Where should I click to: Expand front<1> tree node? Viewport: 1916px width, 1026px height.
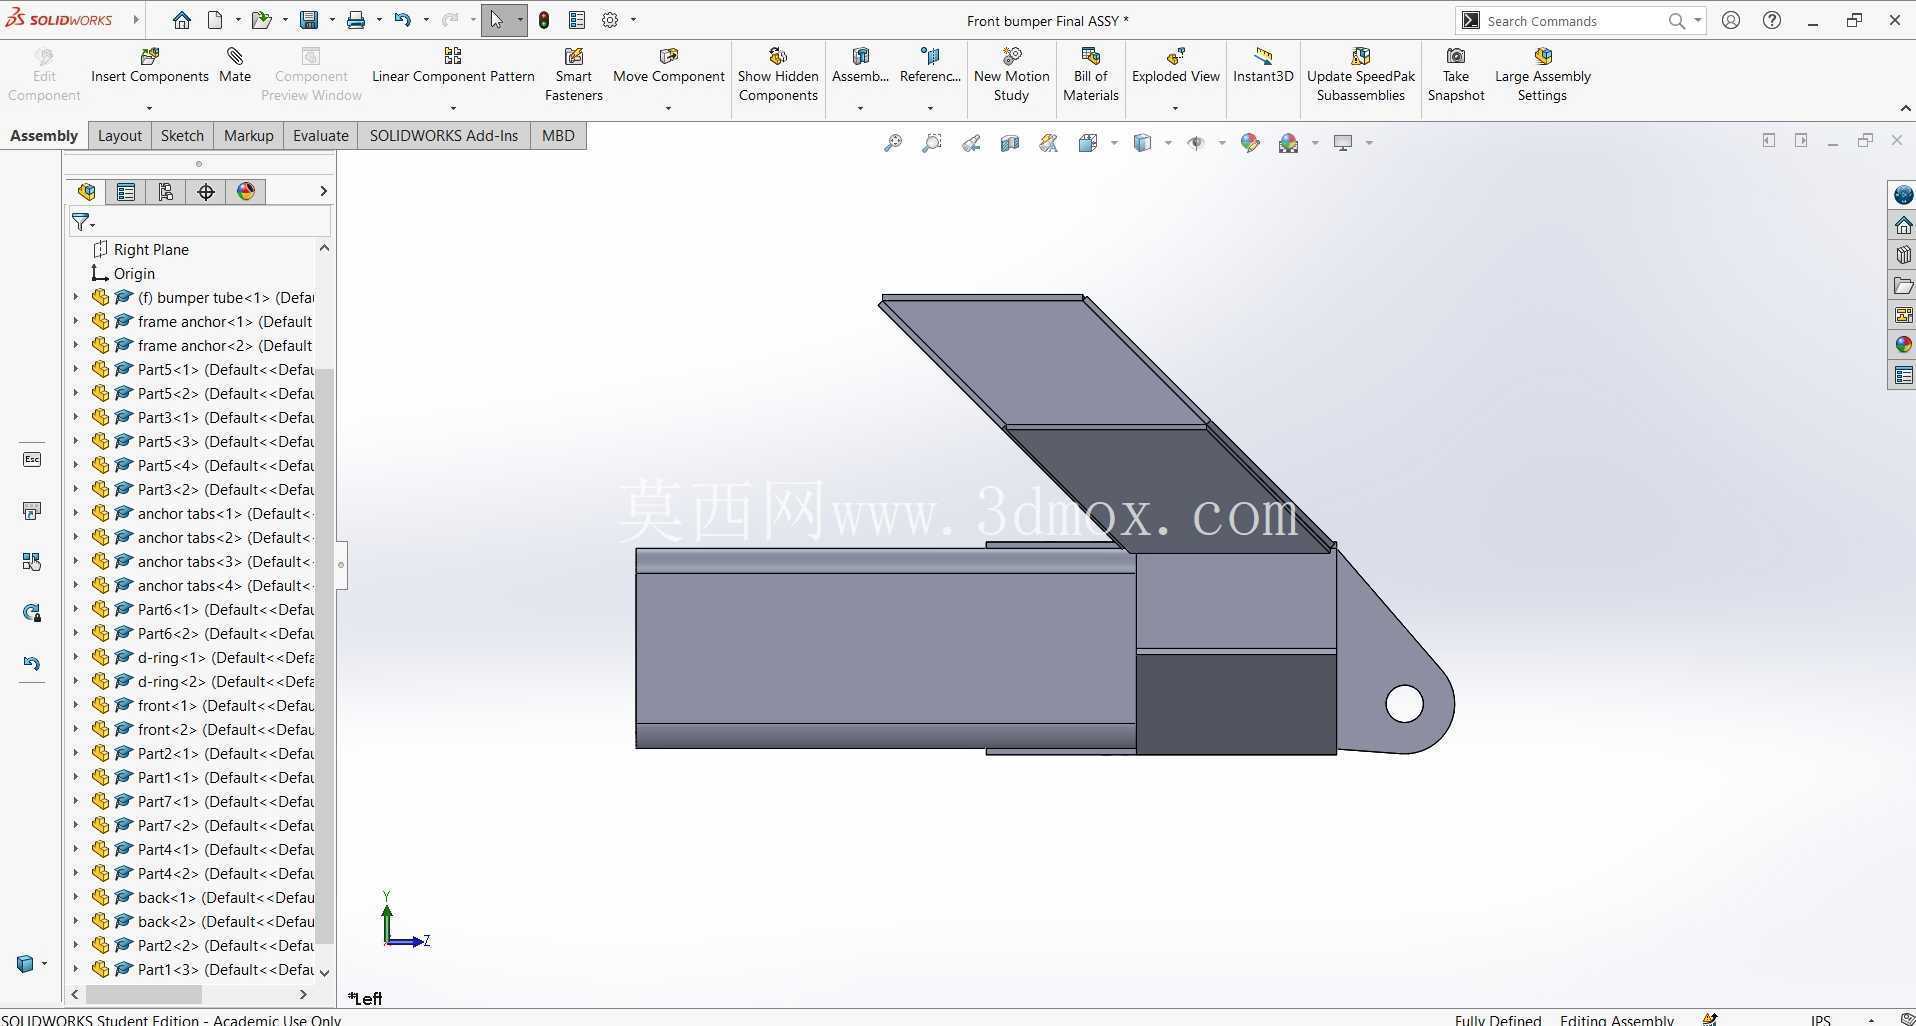[x=75, y=705]
